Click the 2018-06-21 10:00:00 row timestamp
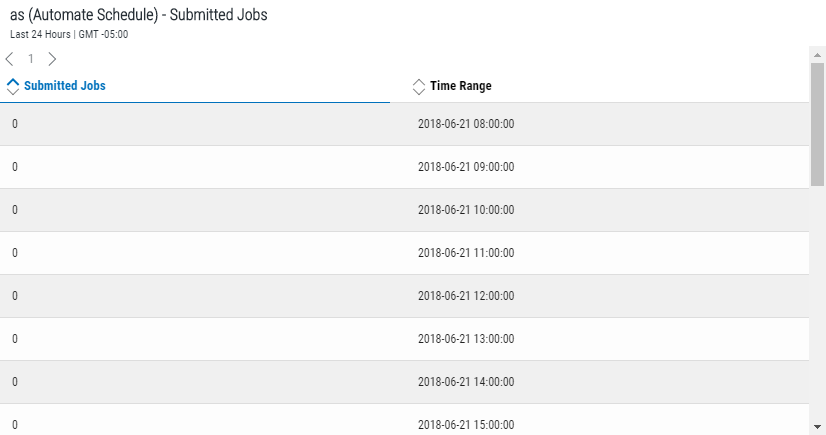 tap(466, 210)
